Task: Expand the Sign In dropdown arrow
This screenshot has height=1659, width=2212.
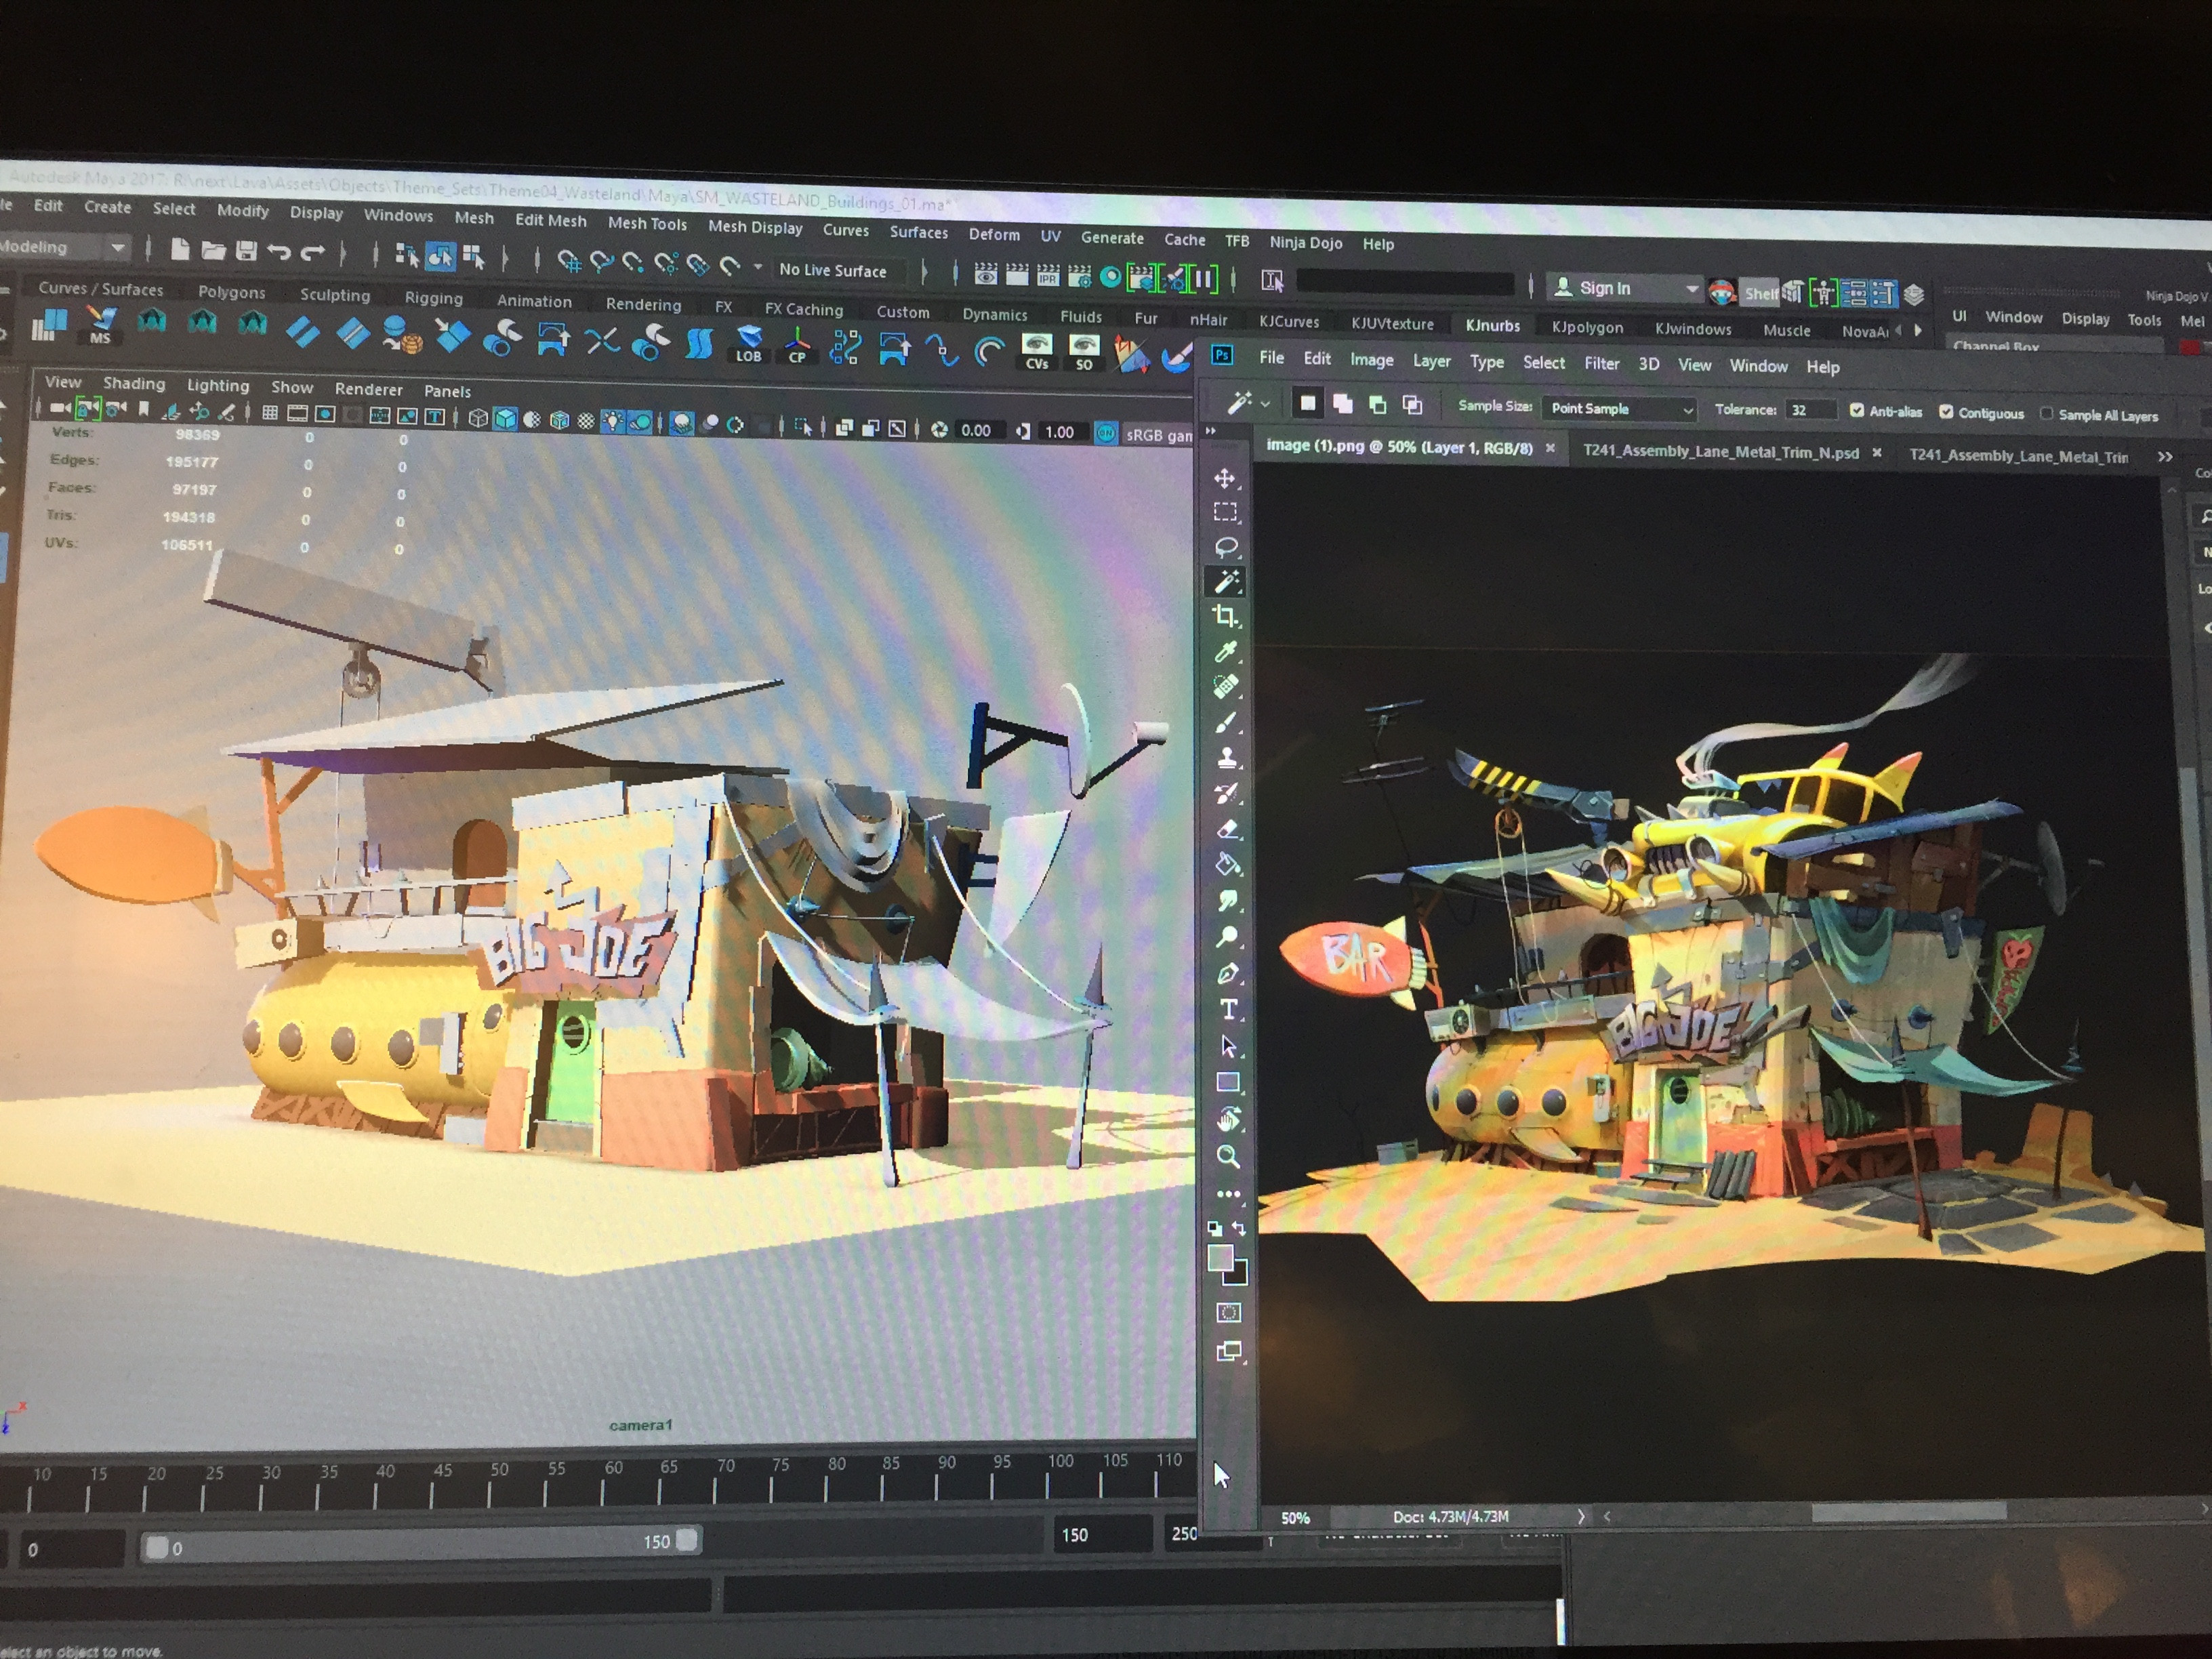Action: (1692, 287)
